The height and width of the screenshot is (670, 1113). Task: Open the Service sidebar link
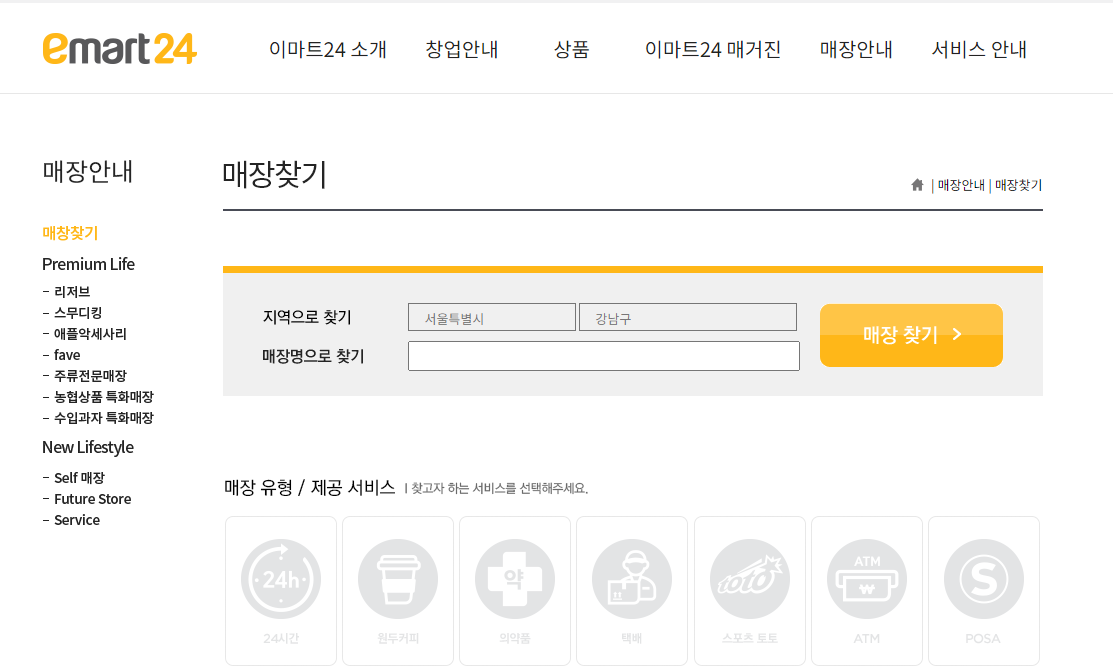77,520
